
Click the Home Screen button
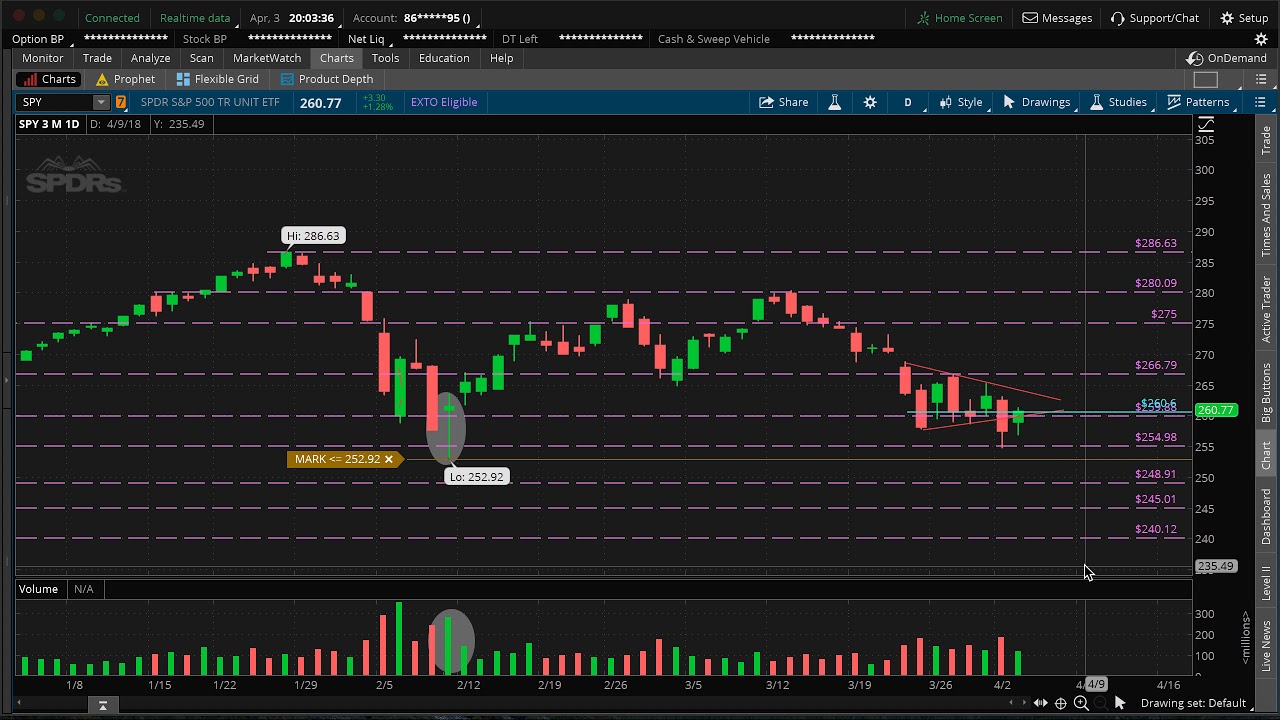[959, 18]
